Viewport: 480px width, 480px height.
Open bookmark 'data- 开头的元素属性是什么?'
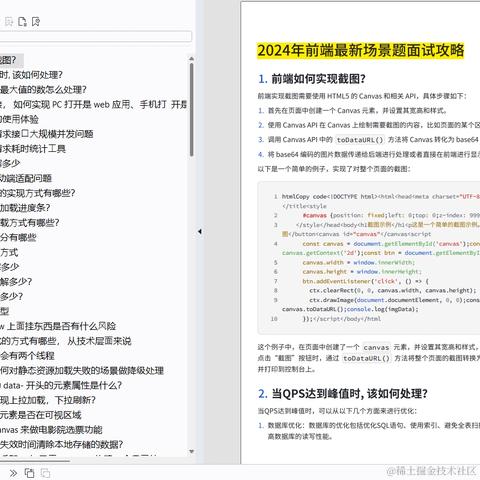61,385
